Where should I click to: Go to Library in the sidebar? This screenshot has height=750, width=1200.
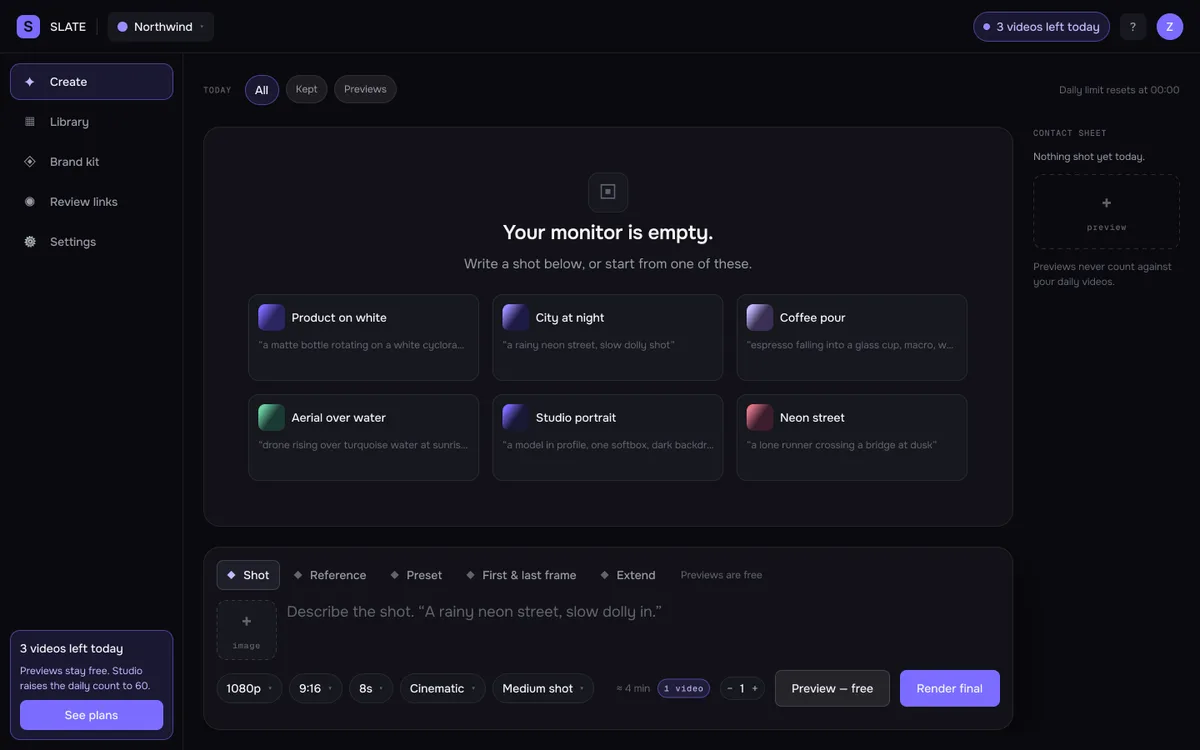(91, 122)
